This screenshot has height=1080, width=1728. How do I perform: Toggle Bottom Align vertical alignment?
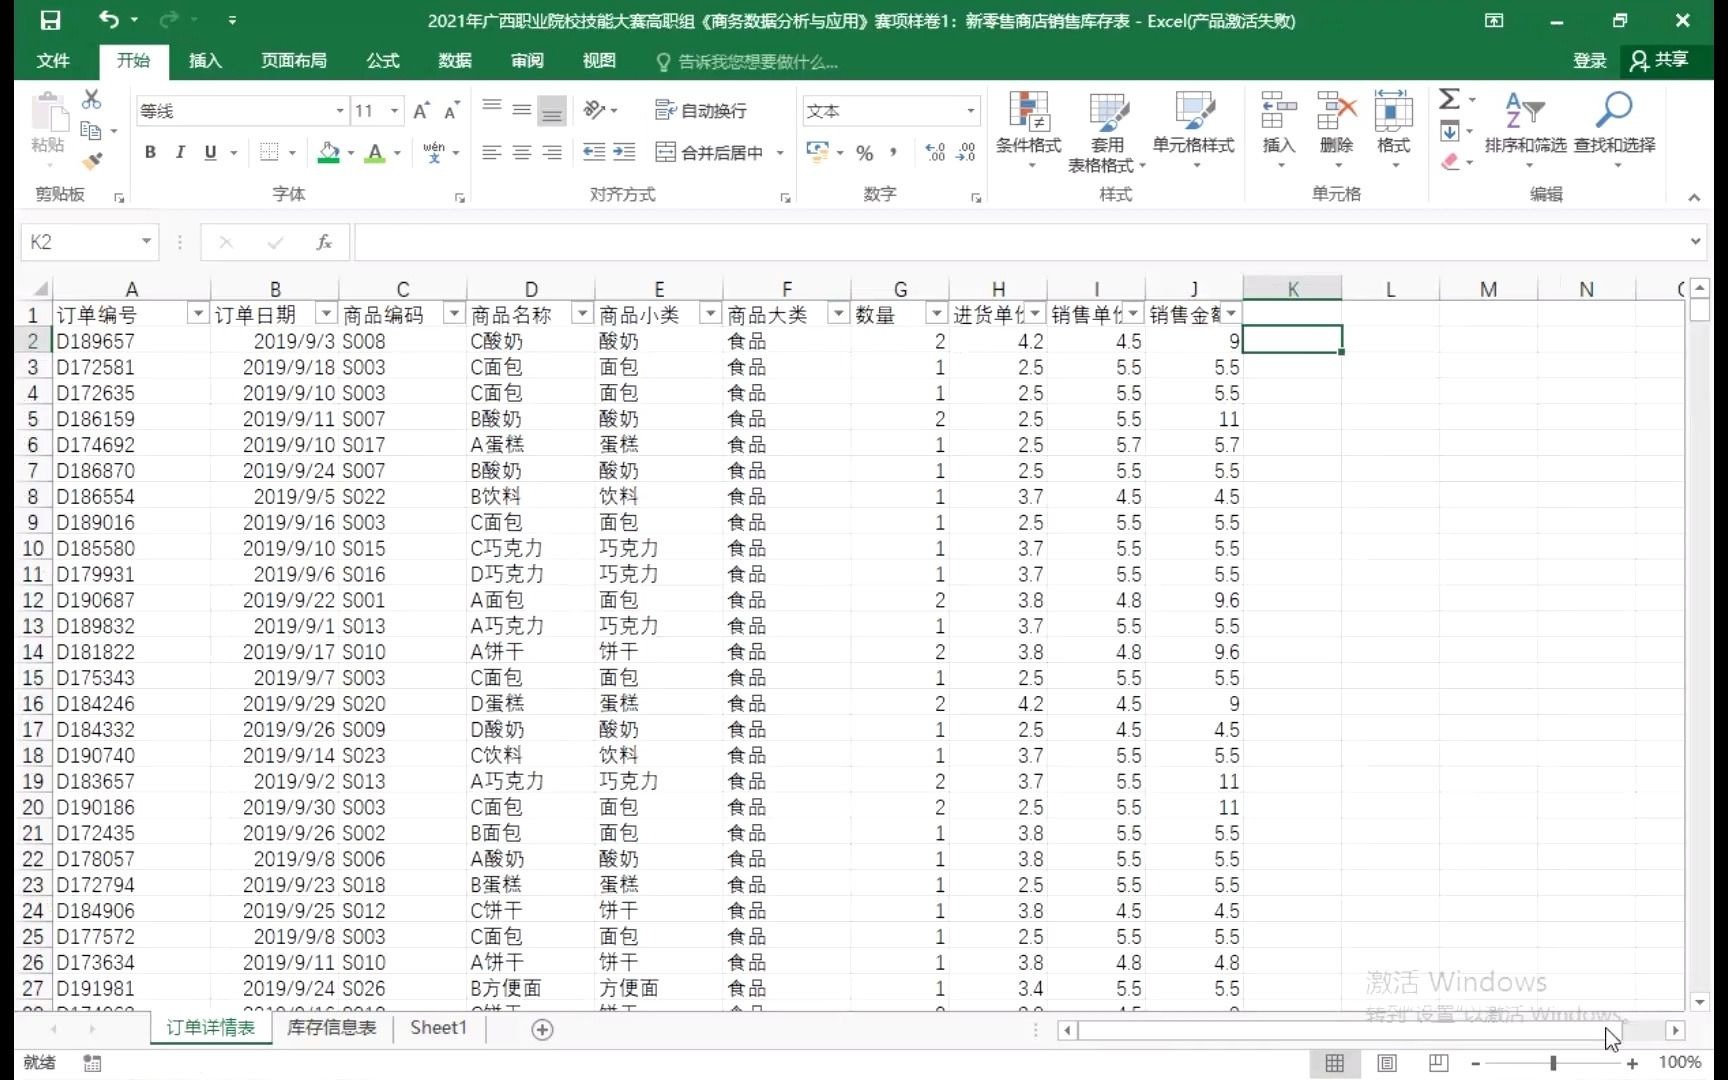coord(551,110)
